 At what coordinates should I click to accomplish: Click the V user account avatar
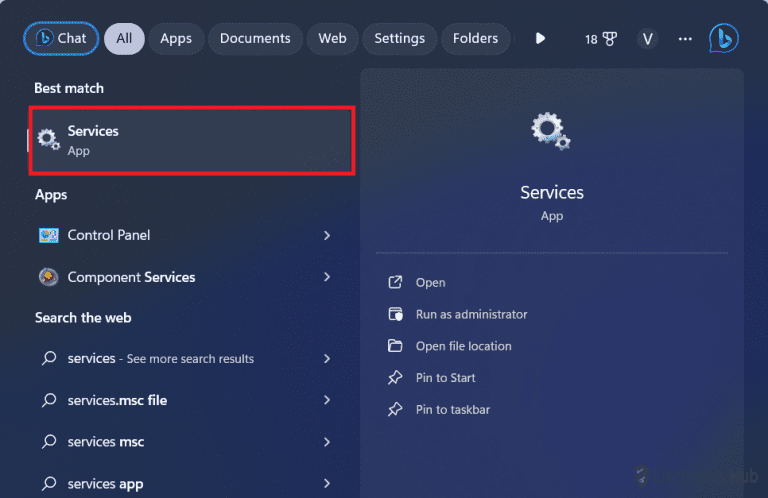648,39
